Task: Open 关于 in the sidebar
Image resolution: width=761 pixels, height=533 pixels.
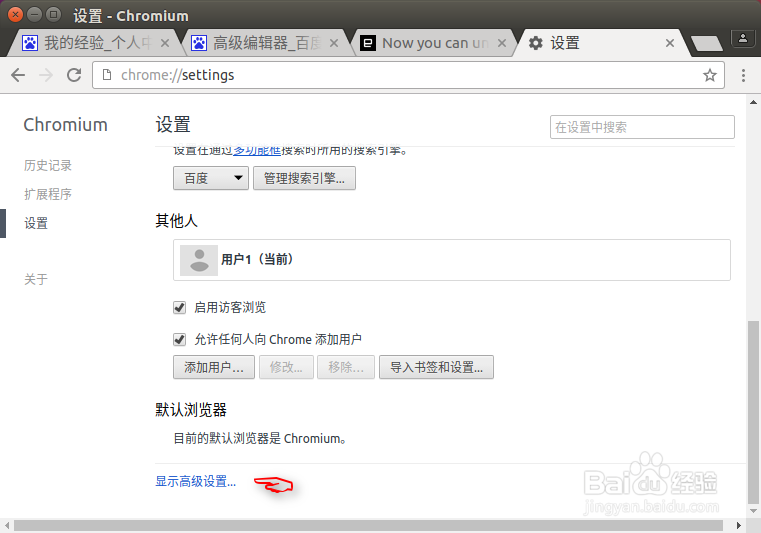Action: 36,279
